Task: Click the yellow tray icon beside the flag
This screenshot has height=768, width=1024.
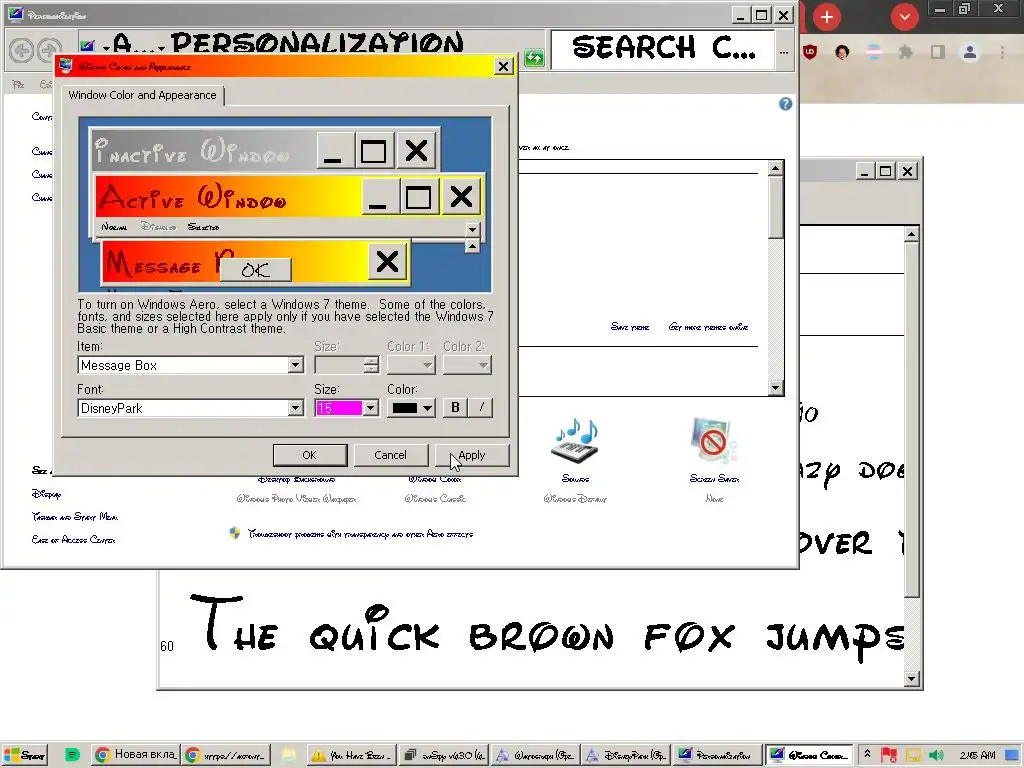Action: click(x=913, y=755)
